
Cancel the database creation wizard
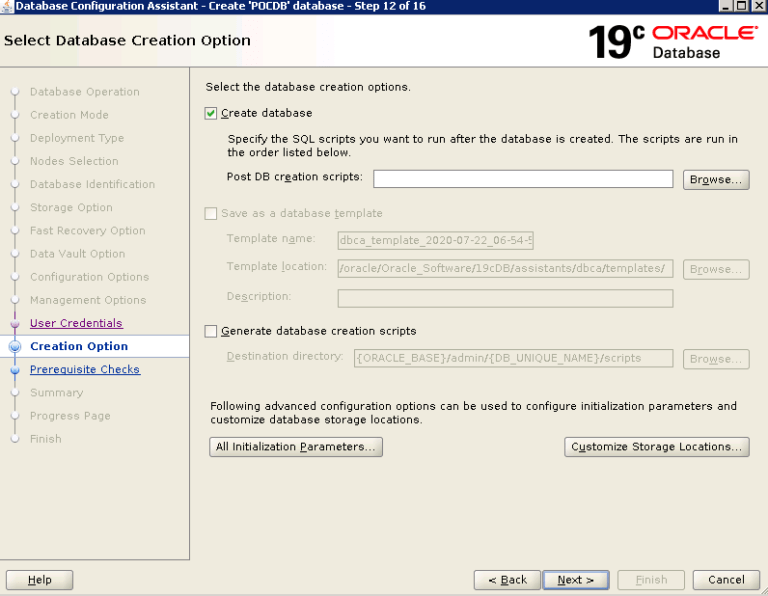726,580
